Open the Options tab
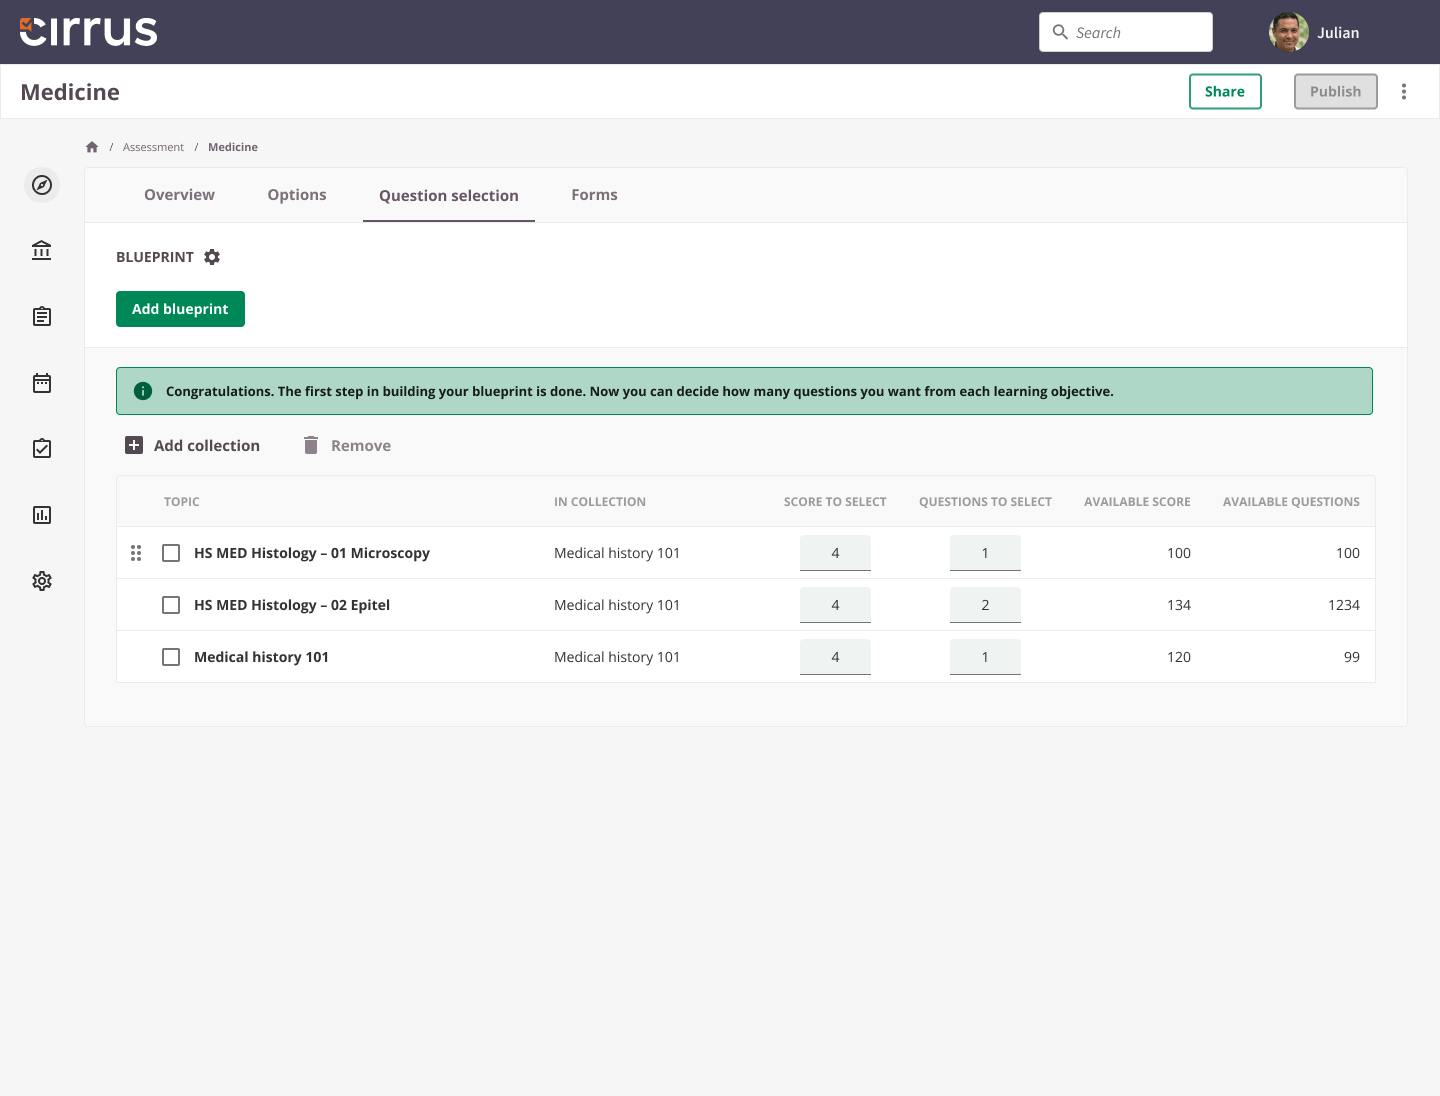Viewport: 1440px width, 1096px height. [x=296, y=195]
